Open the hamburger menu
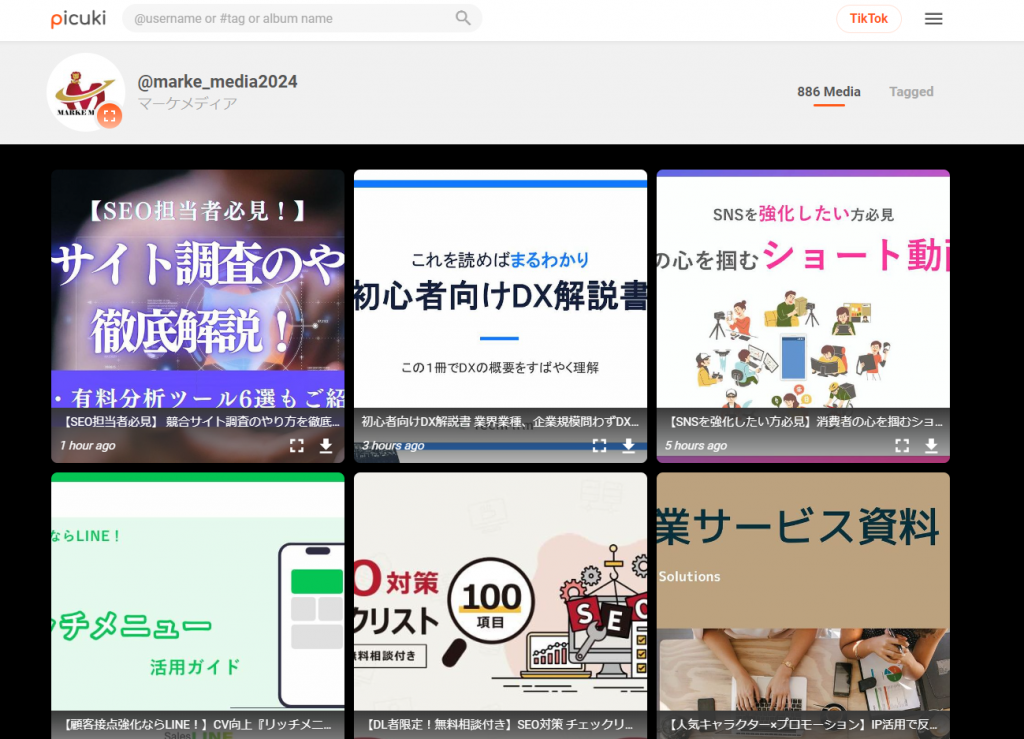 click(933, 18)
